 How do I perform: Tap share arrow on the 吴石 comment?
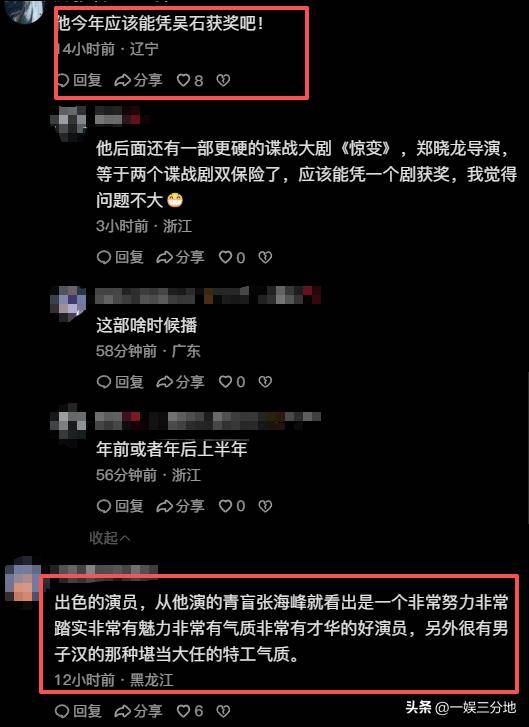click(138, 80)
